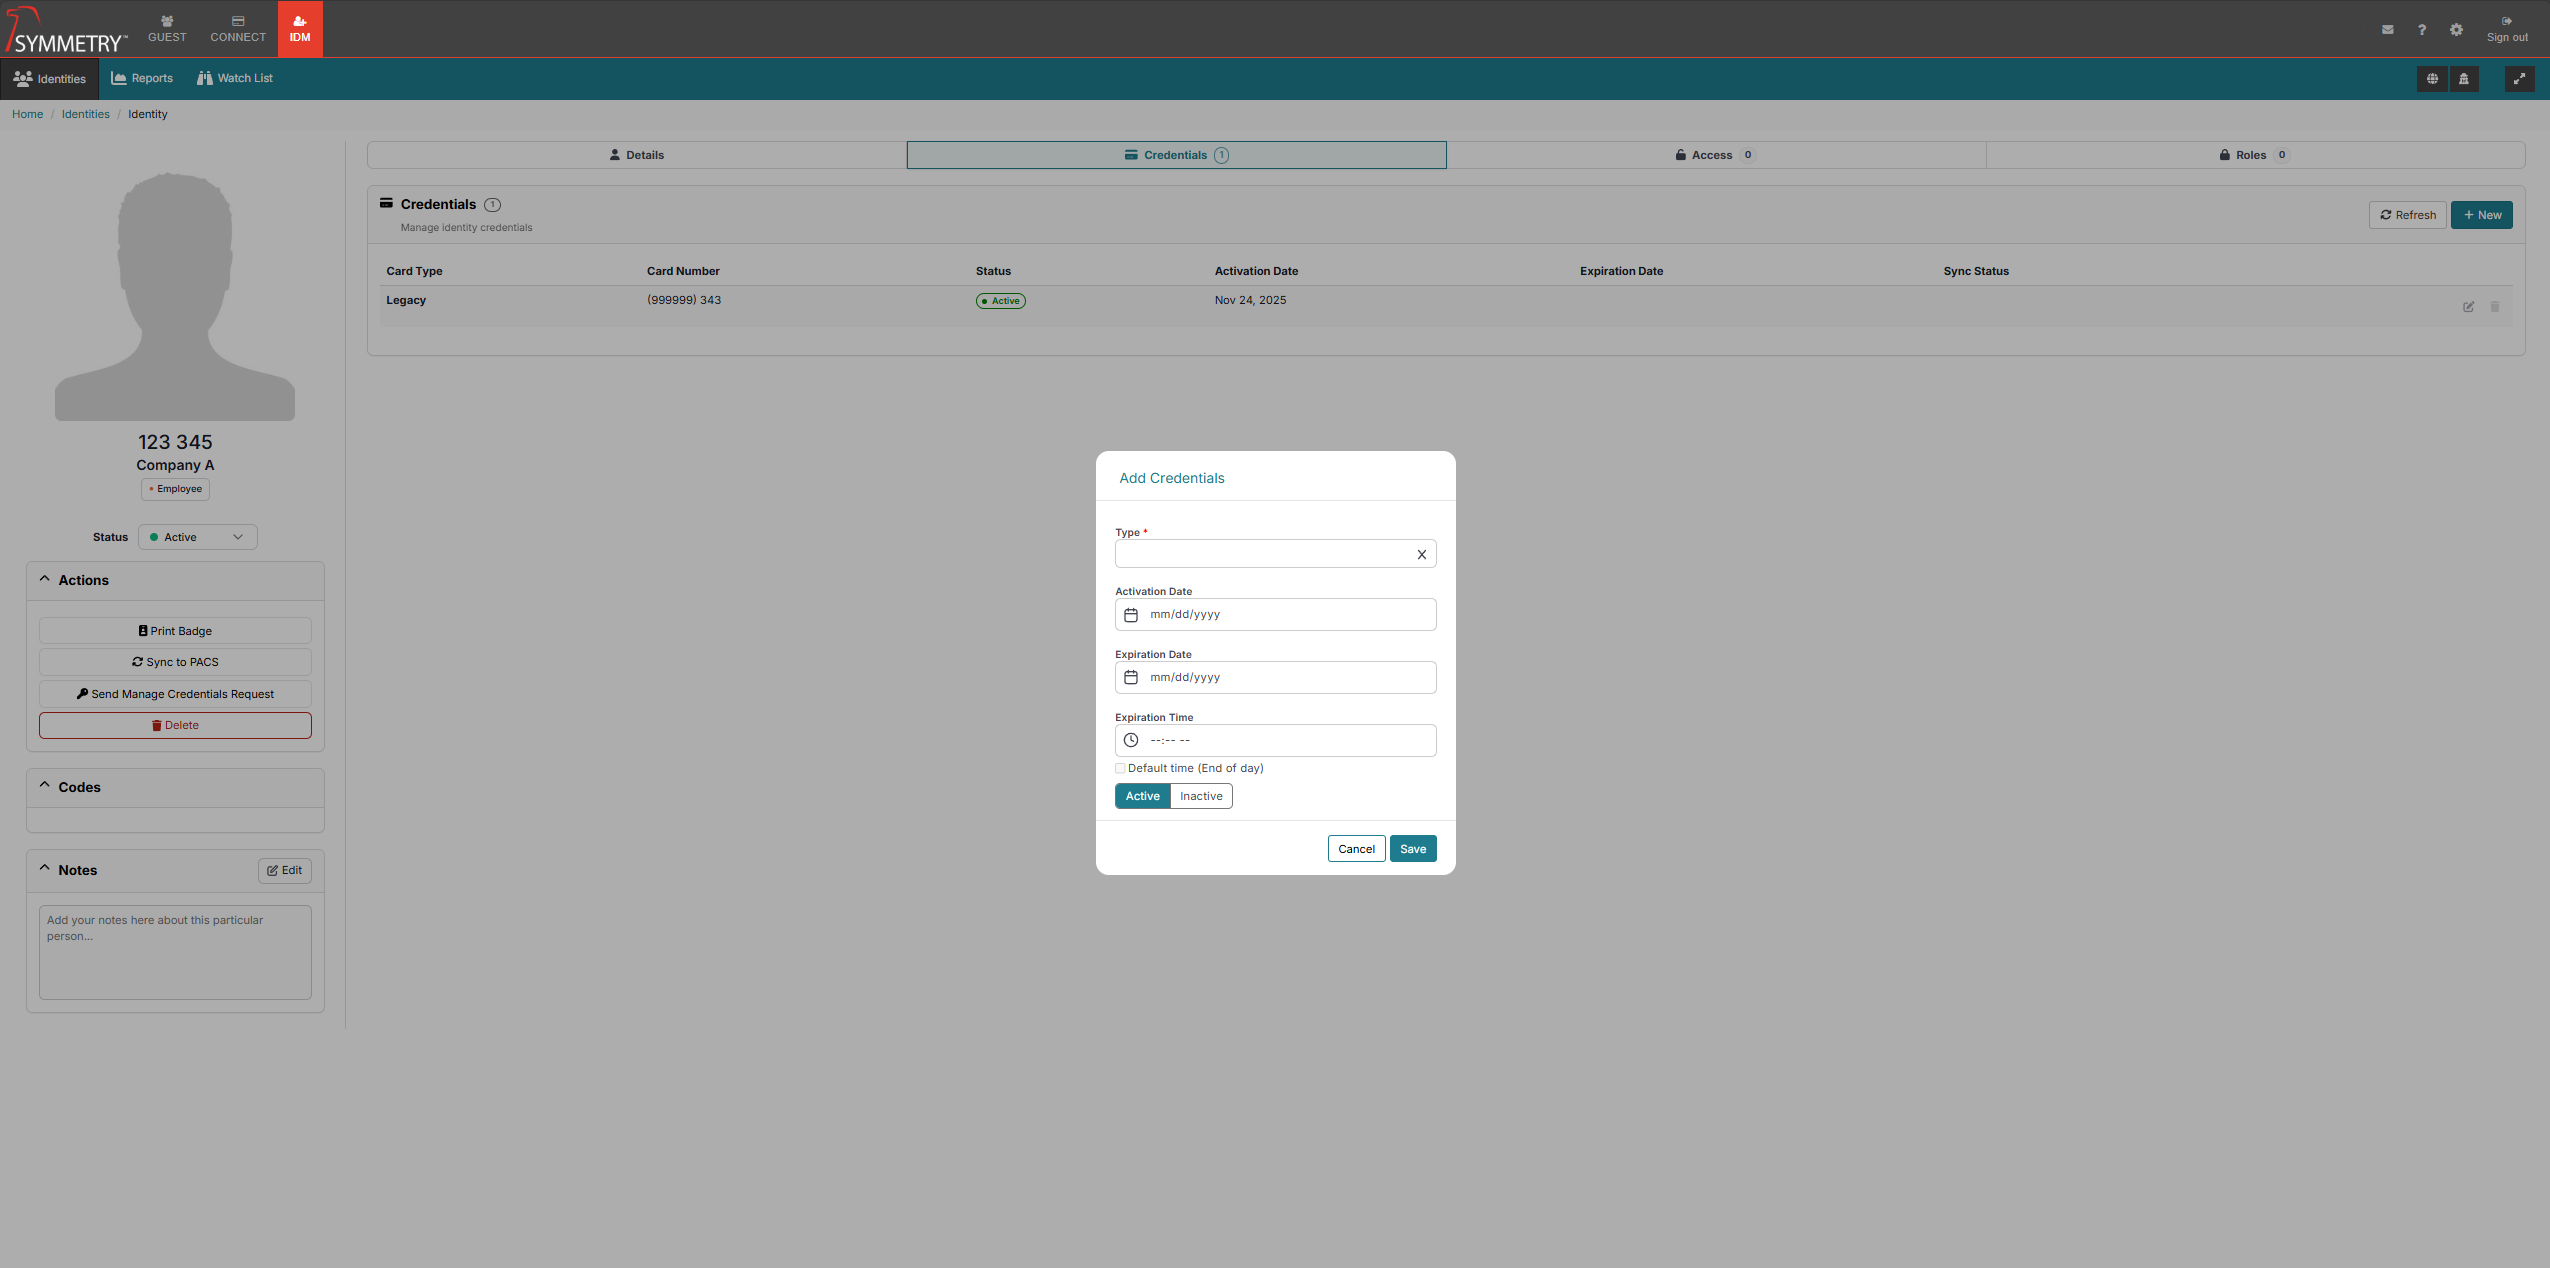The height and width of the screenshot is (1268, 2550).
Task: Collapse the Actions panel
Action: pyautogui.click(x=45, y=580)
